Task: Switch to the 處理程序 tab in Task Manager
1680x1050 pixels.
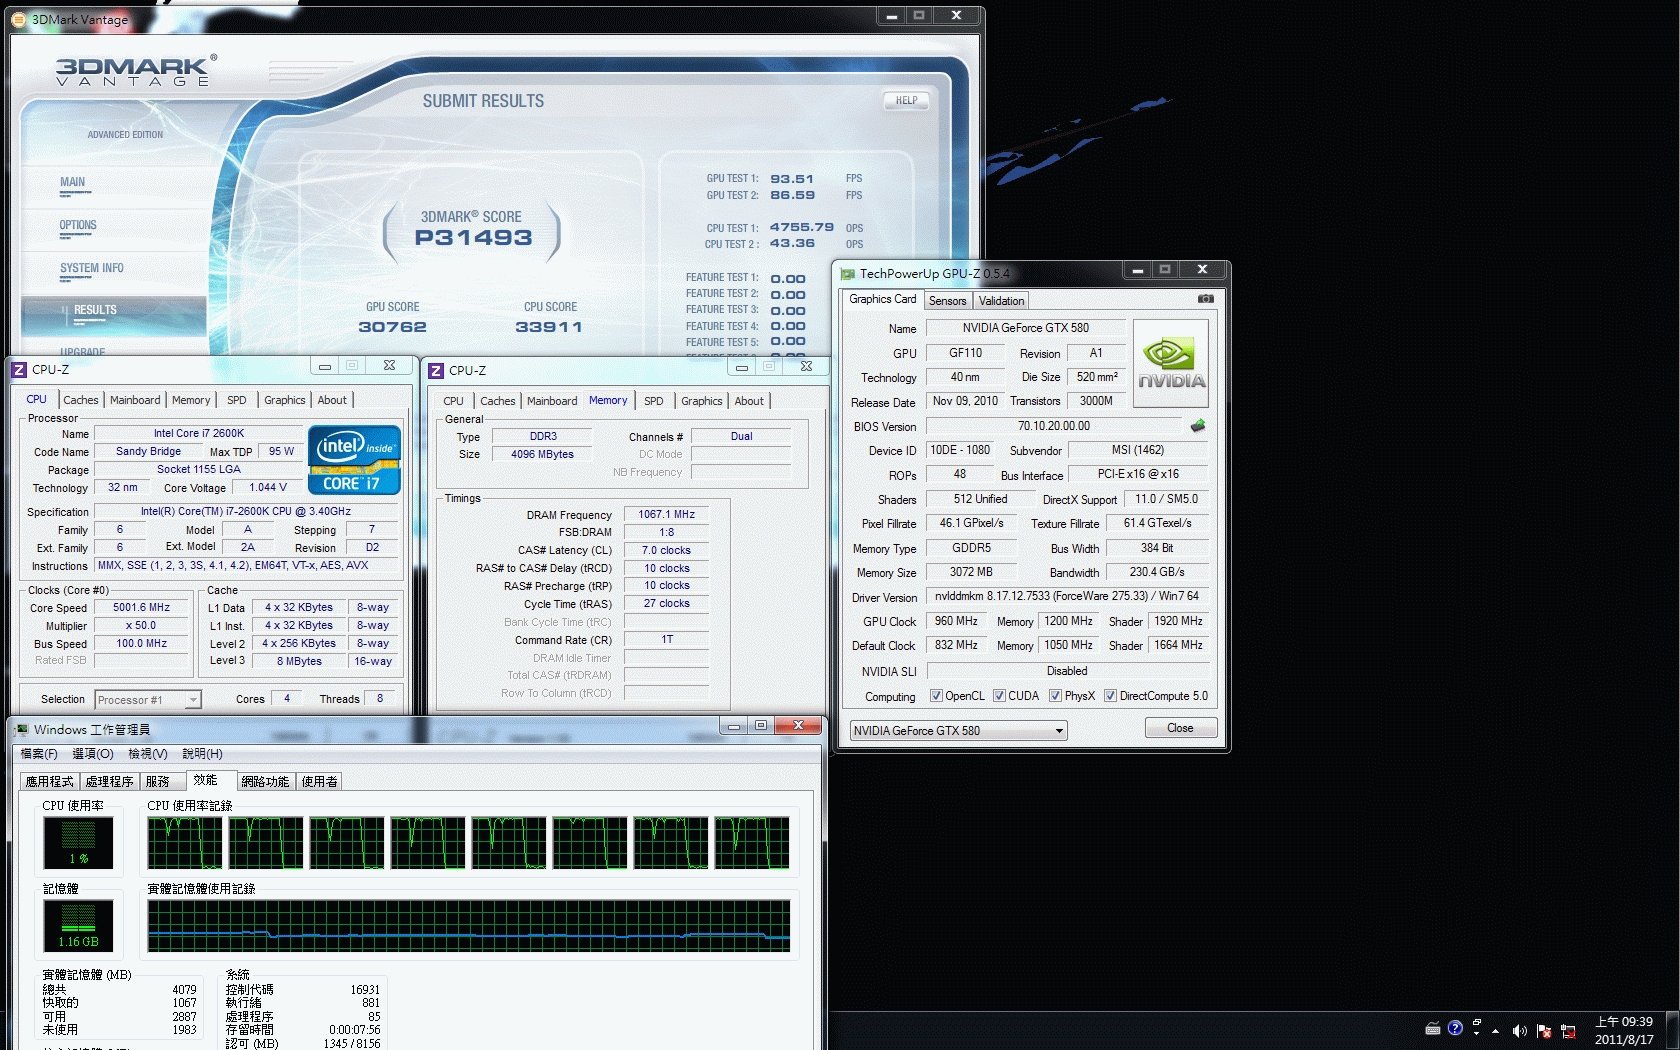Action: [109, 782]
